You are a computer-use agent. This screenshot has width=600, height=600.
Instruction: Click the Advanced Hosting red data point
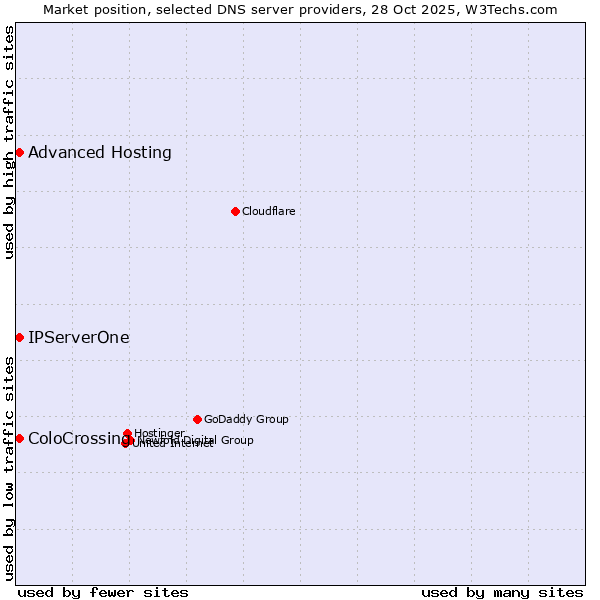(x=19, y=152)
